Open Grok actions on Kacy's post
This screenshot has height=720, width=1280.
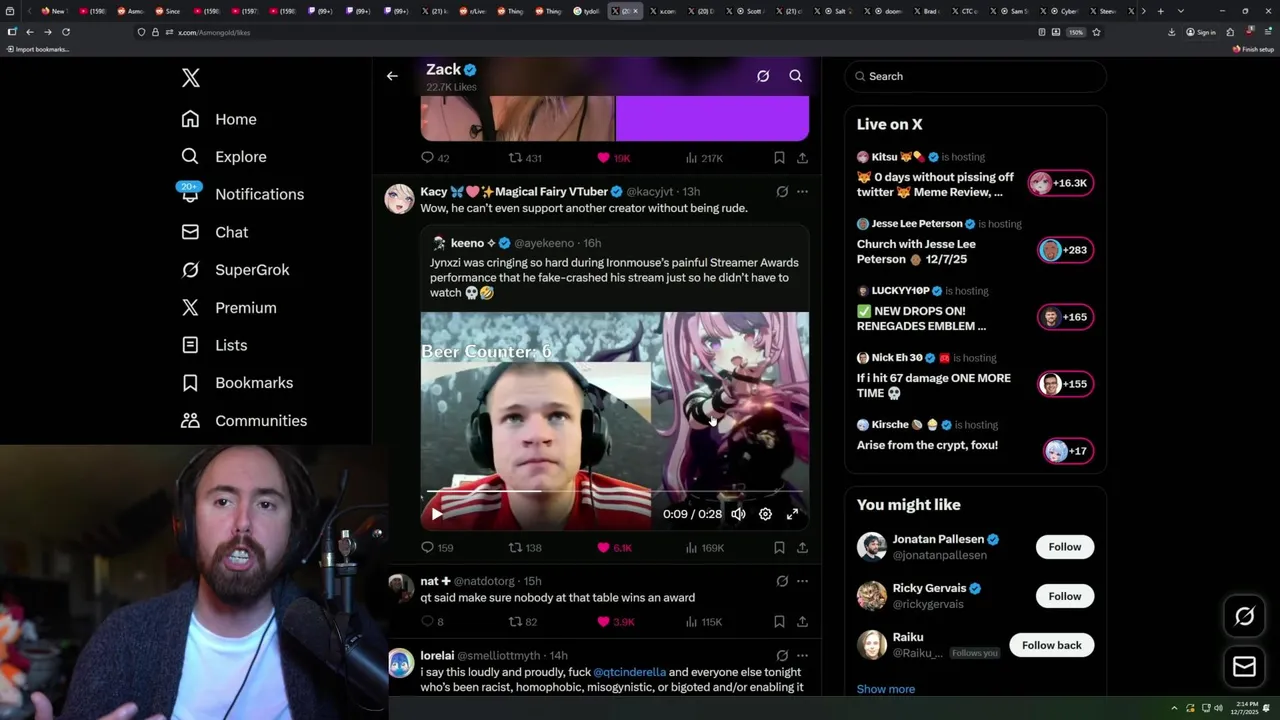[x=782, y=191]
